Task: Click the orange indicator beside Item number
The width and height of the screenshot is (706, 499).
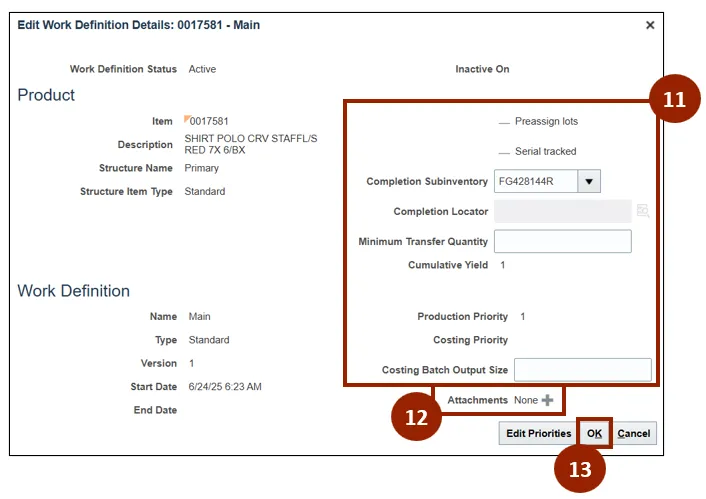Action: coord(187,119)
